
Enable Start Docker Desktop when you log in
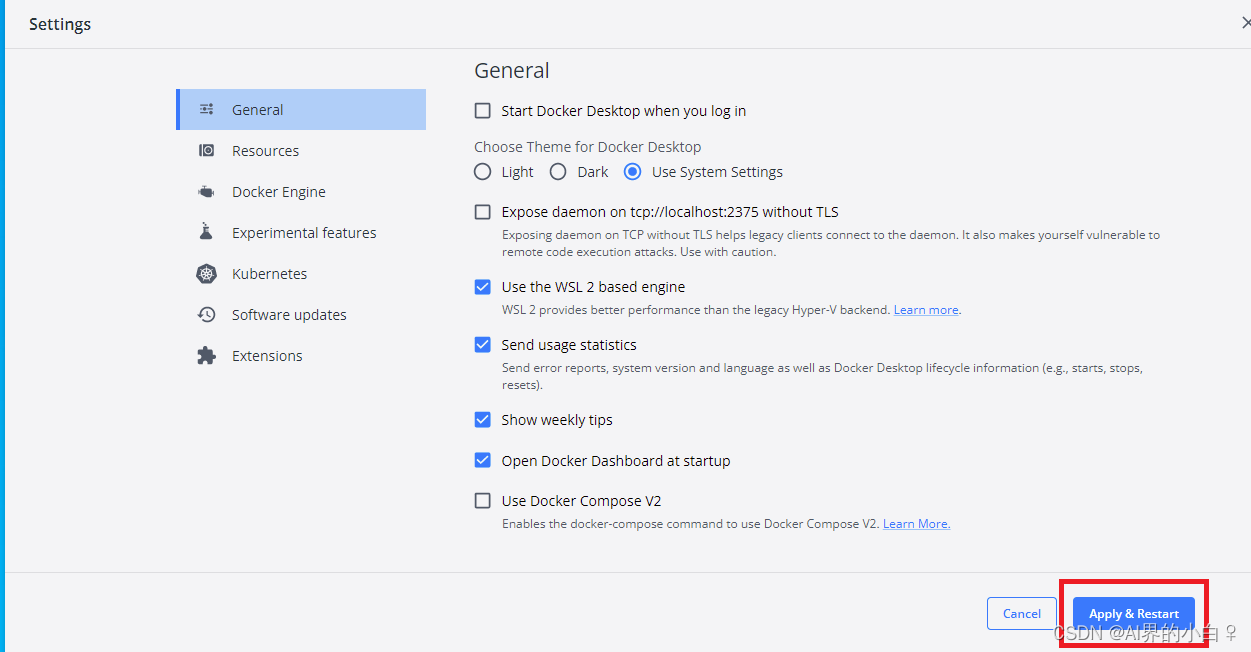pos(483,111)
